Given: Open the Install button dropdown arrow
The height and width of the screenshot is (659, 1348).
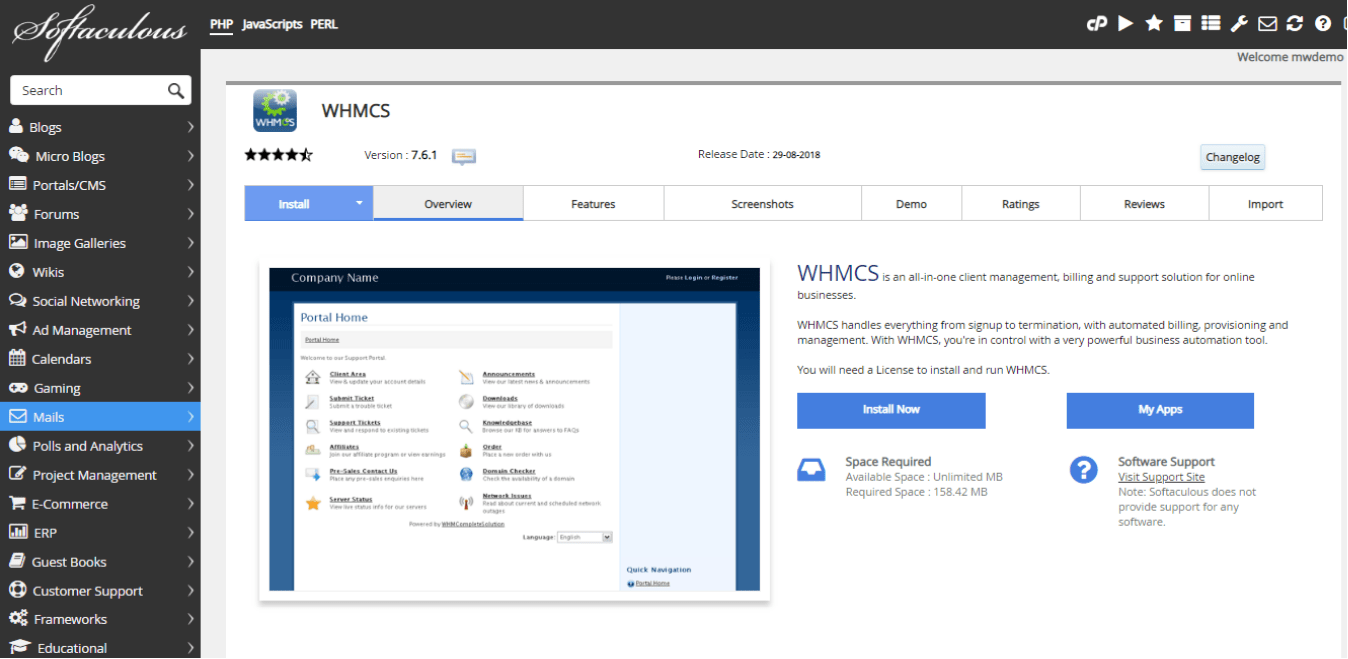Looking at the screenshot, I should click(359, 203).
